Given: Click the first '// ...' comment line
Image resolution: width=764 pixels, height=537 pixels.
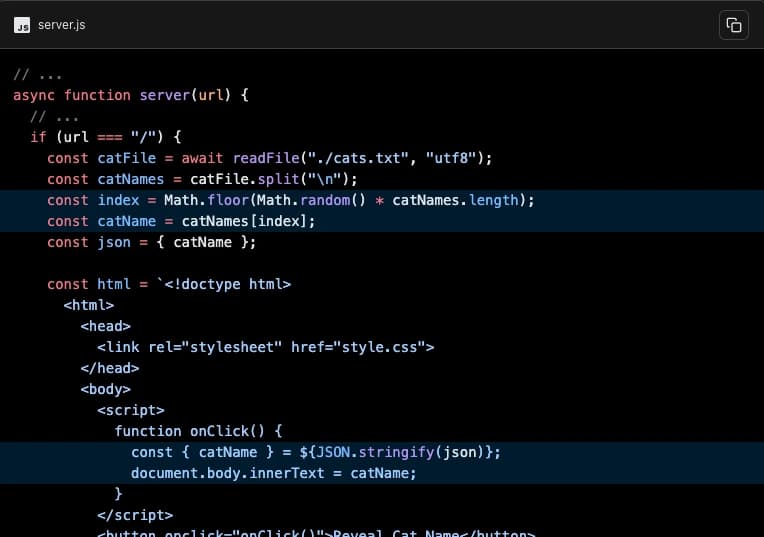Looking at the screenshot, I should 38,75.
